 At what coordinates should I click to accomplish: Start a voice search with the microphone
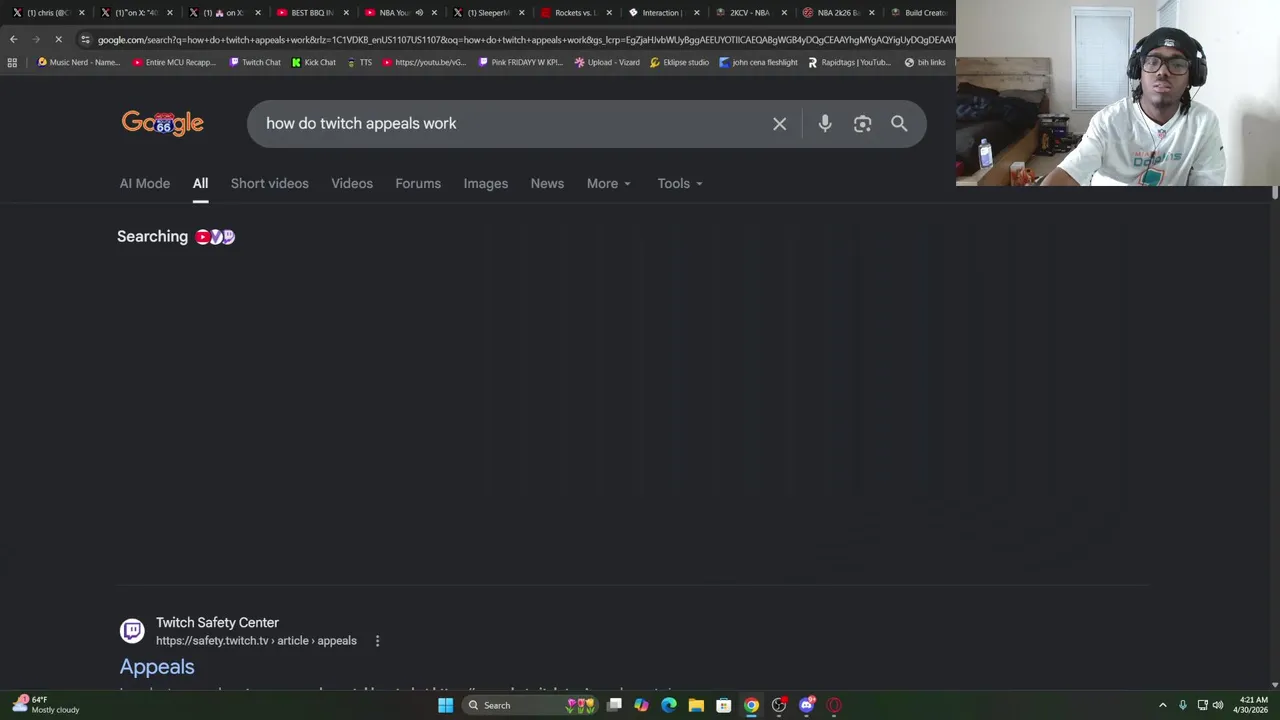(x=825, y=124)
